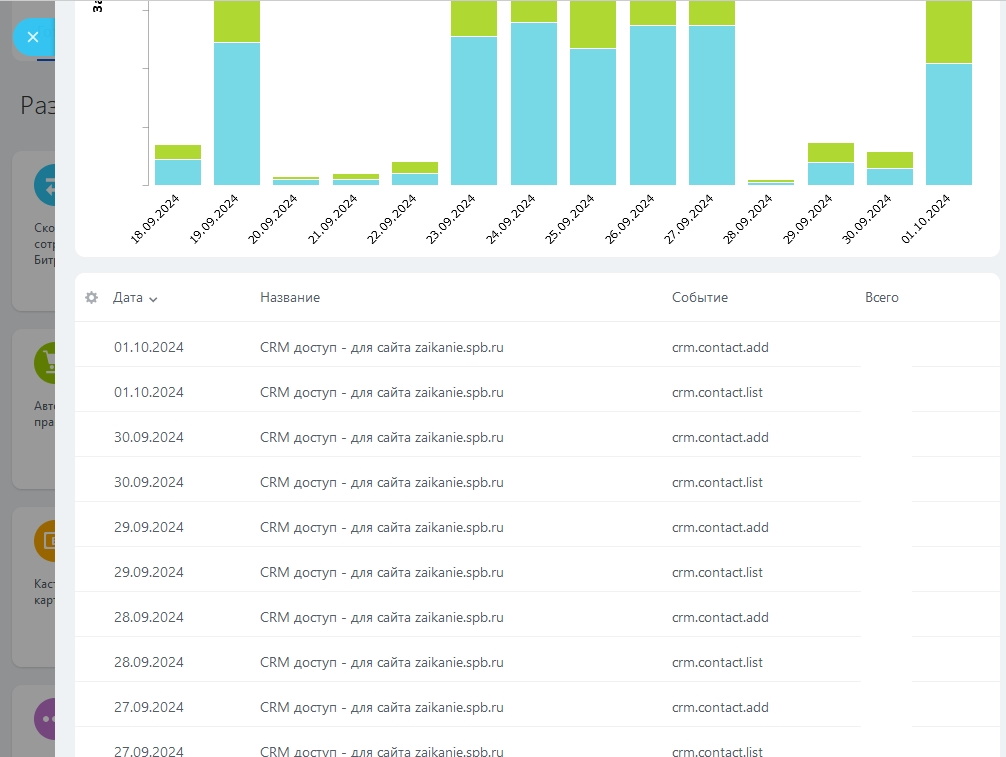
Task: Sort by Дата column chevron
Action: point(153,299)
